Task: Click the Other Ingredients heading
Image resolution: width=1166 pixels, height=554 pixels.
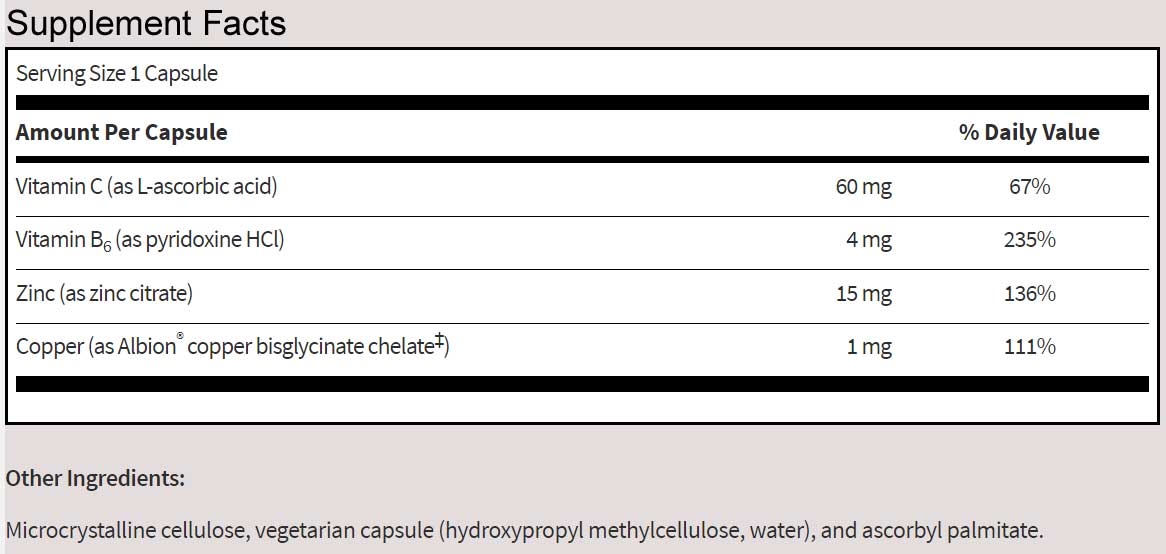Action: point(95,478)
